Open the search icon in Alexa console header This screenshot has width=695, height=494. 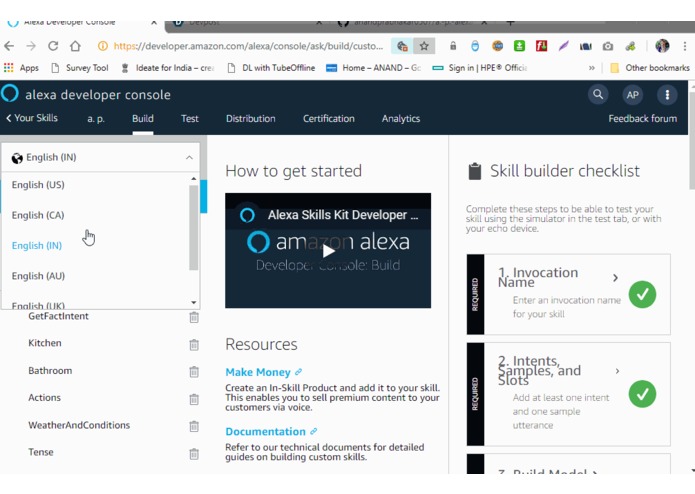tap(598, 94)
